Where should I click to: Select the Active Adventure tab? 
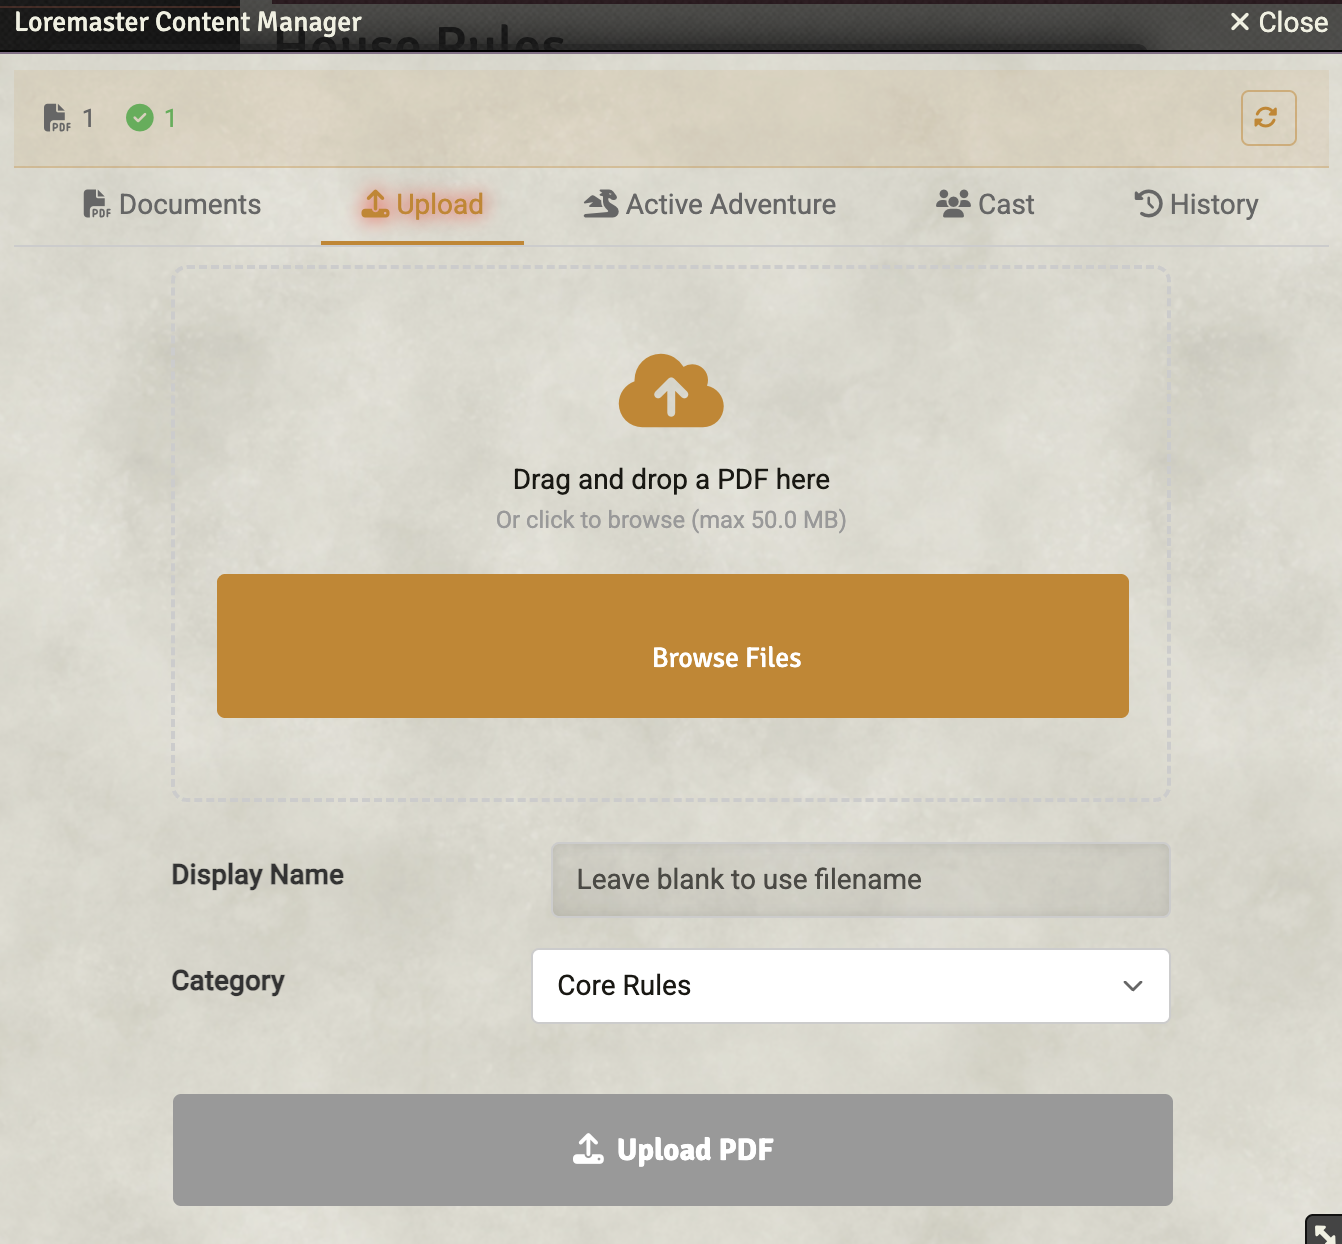(709, 204)
